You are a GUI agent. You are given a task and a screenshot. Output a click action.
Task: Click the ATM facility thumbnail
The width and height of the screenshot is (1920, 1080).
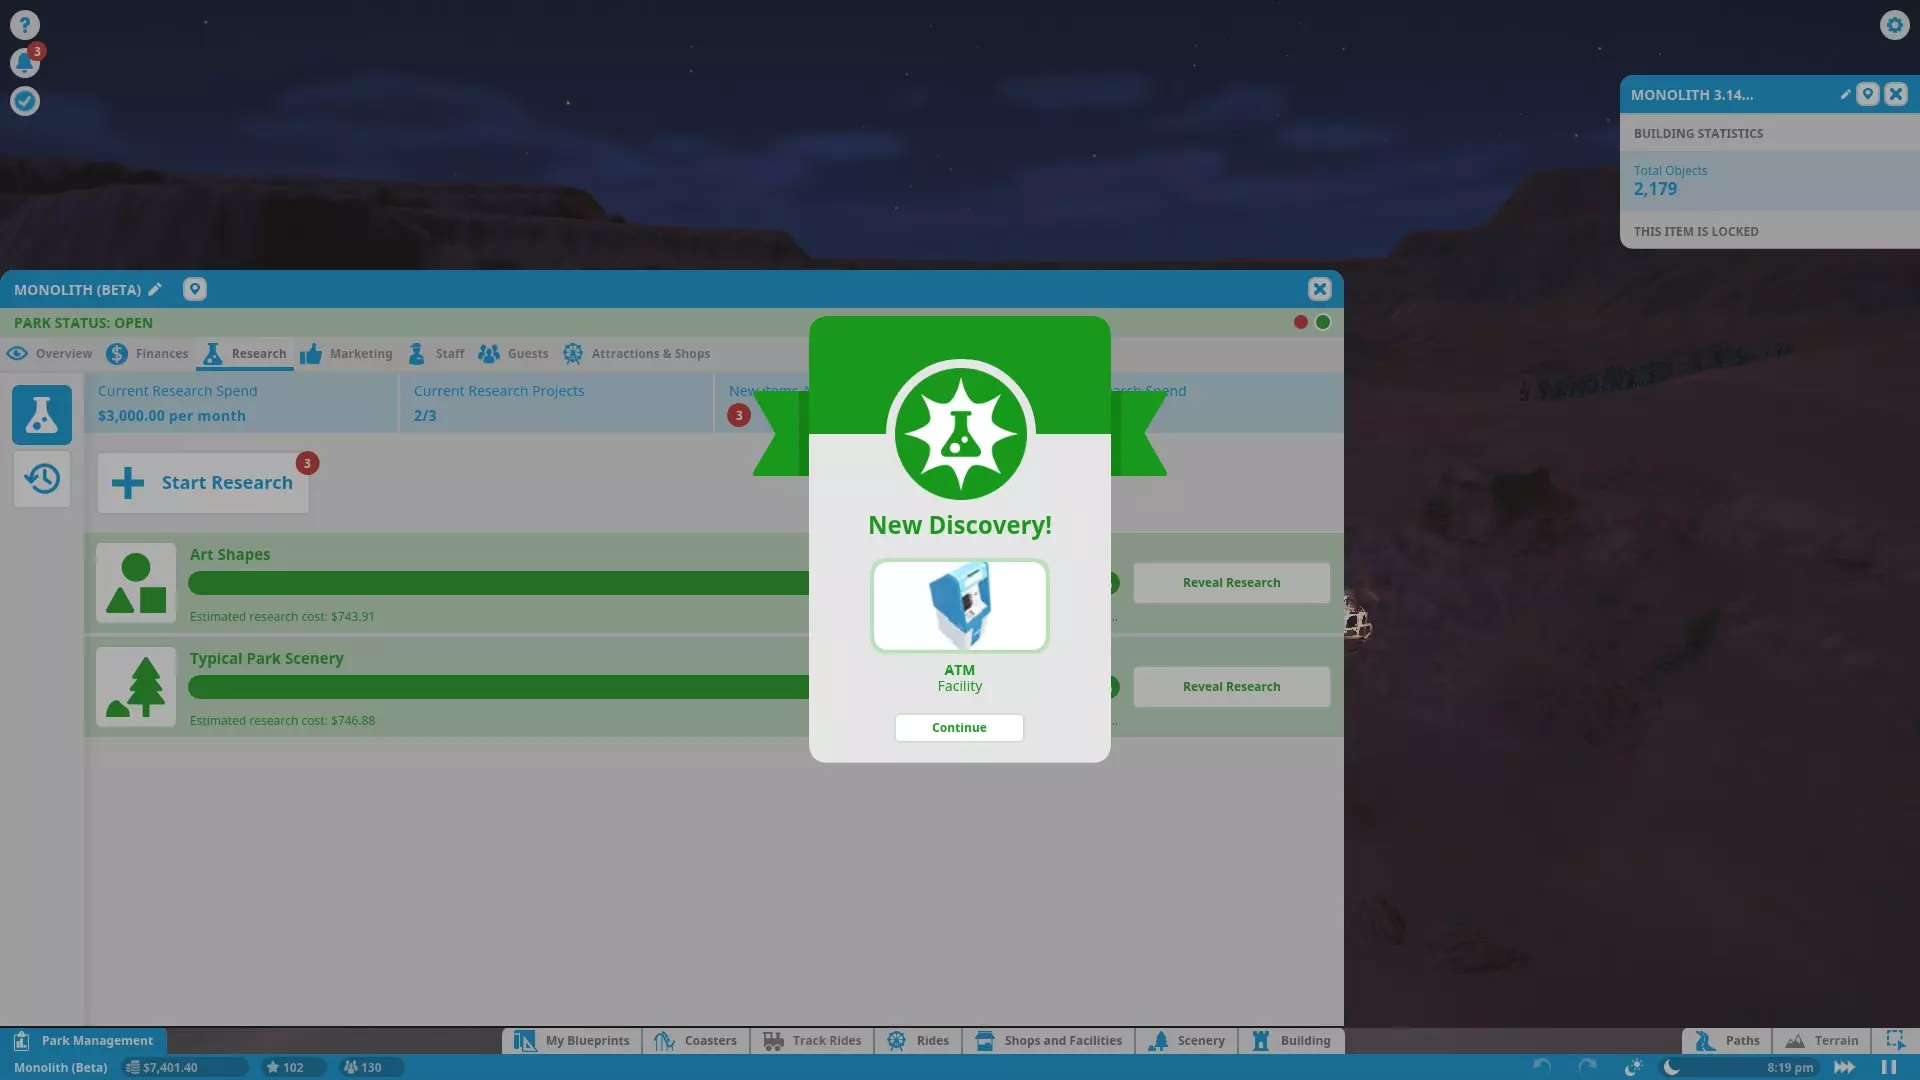(x=959, y=606)
